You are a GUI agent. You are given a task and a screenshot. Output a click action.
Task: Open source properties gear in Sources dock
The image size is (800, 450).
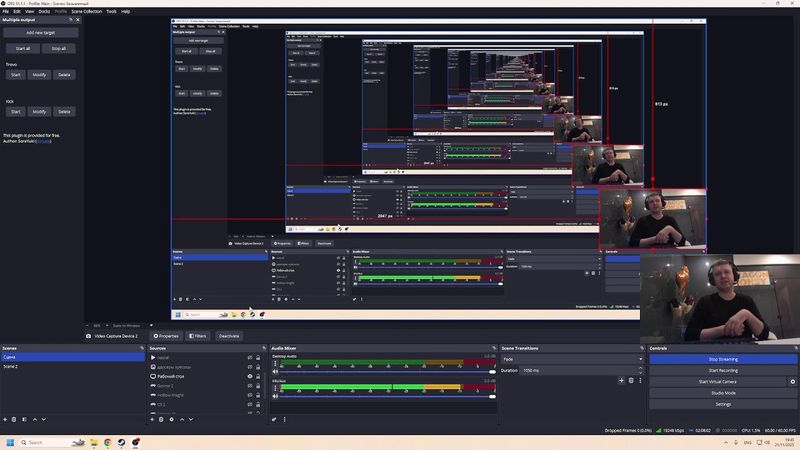pyautogui.click(x=171, y=419)
